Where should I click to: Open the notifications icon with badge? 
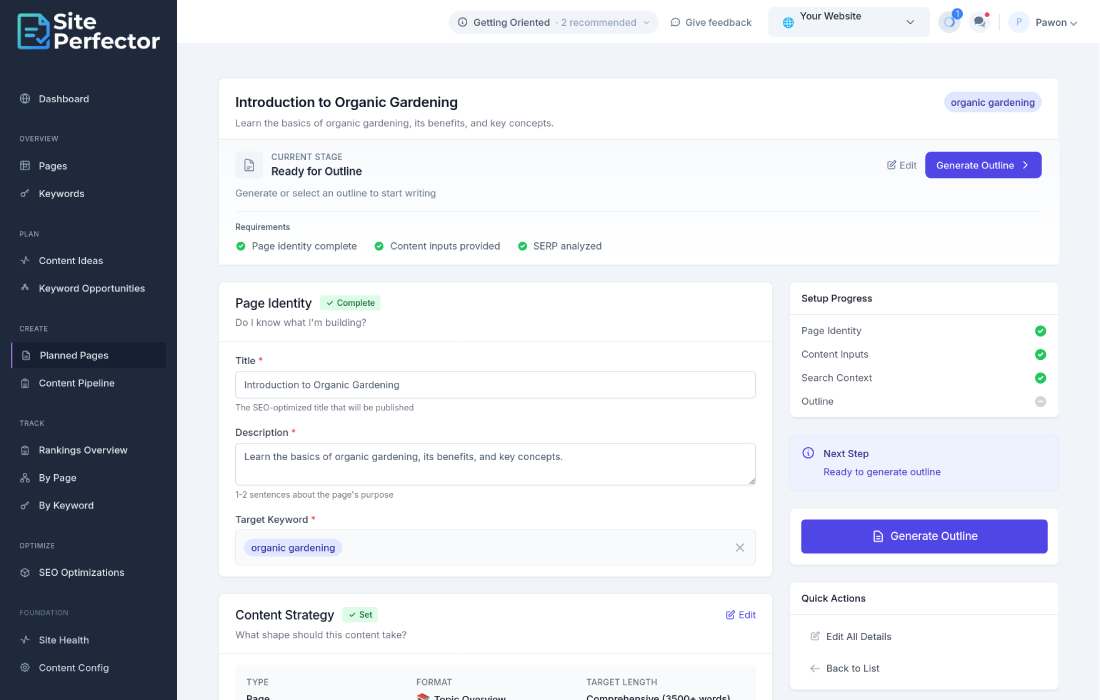(x=949, y=22)
